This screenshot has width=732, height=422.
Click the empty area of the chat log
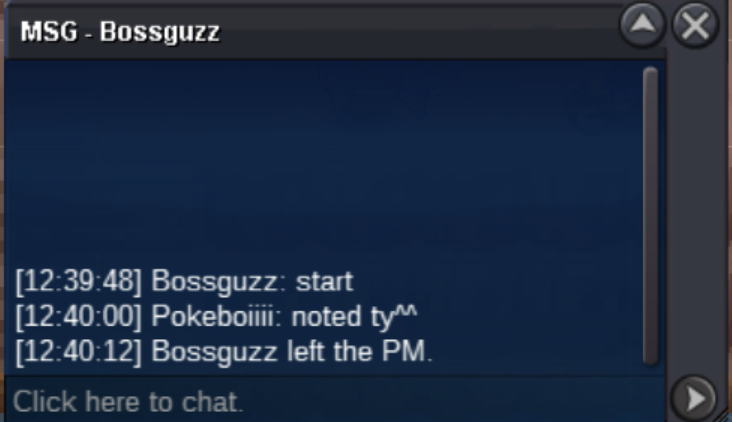(x=322, y=163)
